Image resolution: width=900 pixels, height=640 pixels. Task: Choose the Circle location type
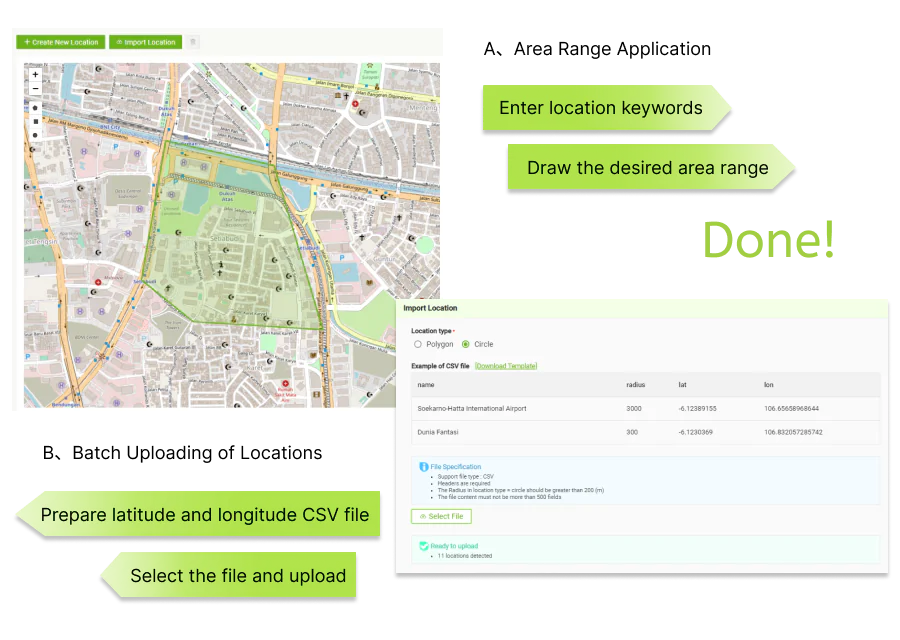click(x=465, y=344)
